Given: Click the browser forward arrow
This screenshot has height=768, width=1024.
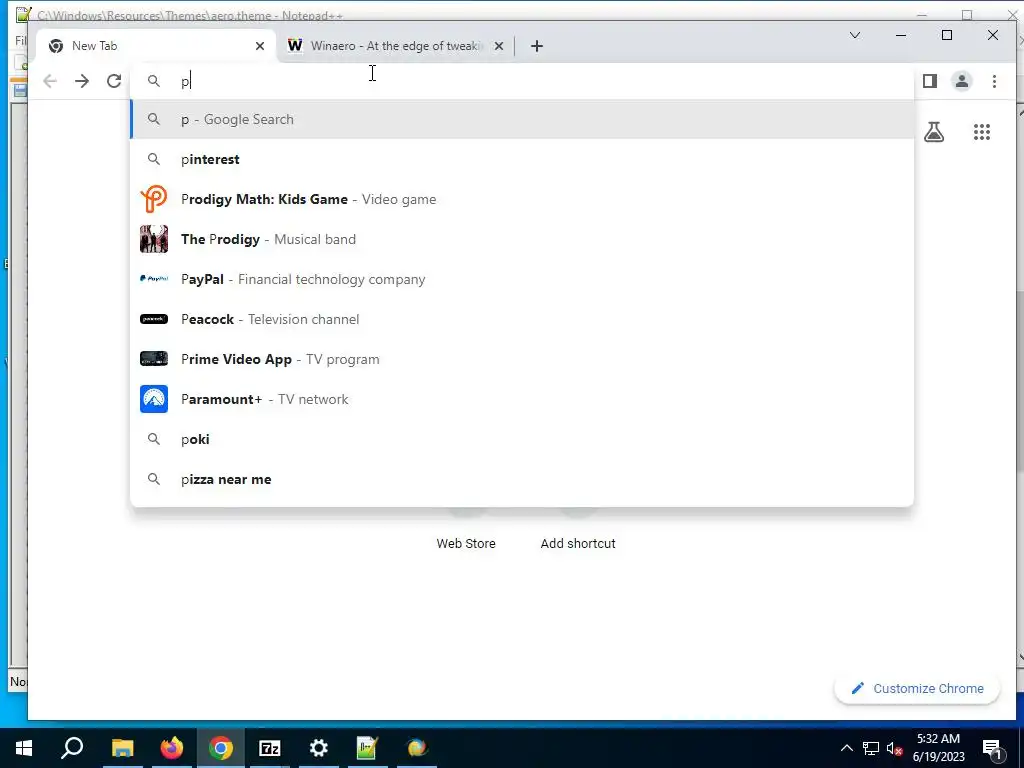Looking at the screenshot, I should 82,81.
